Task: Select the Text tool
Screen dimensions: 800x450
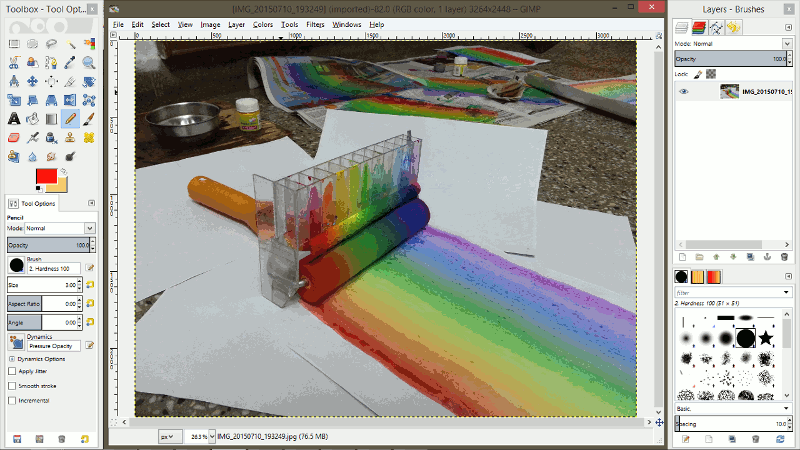Action: tap(14, 119)
